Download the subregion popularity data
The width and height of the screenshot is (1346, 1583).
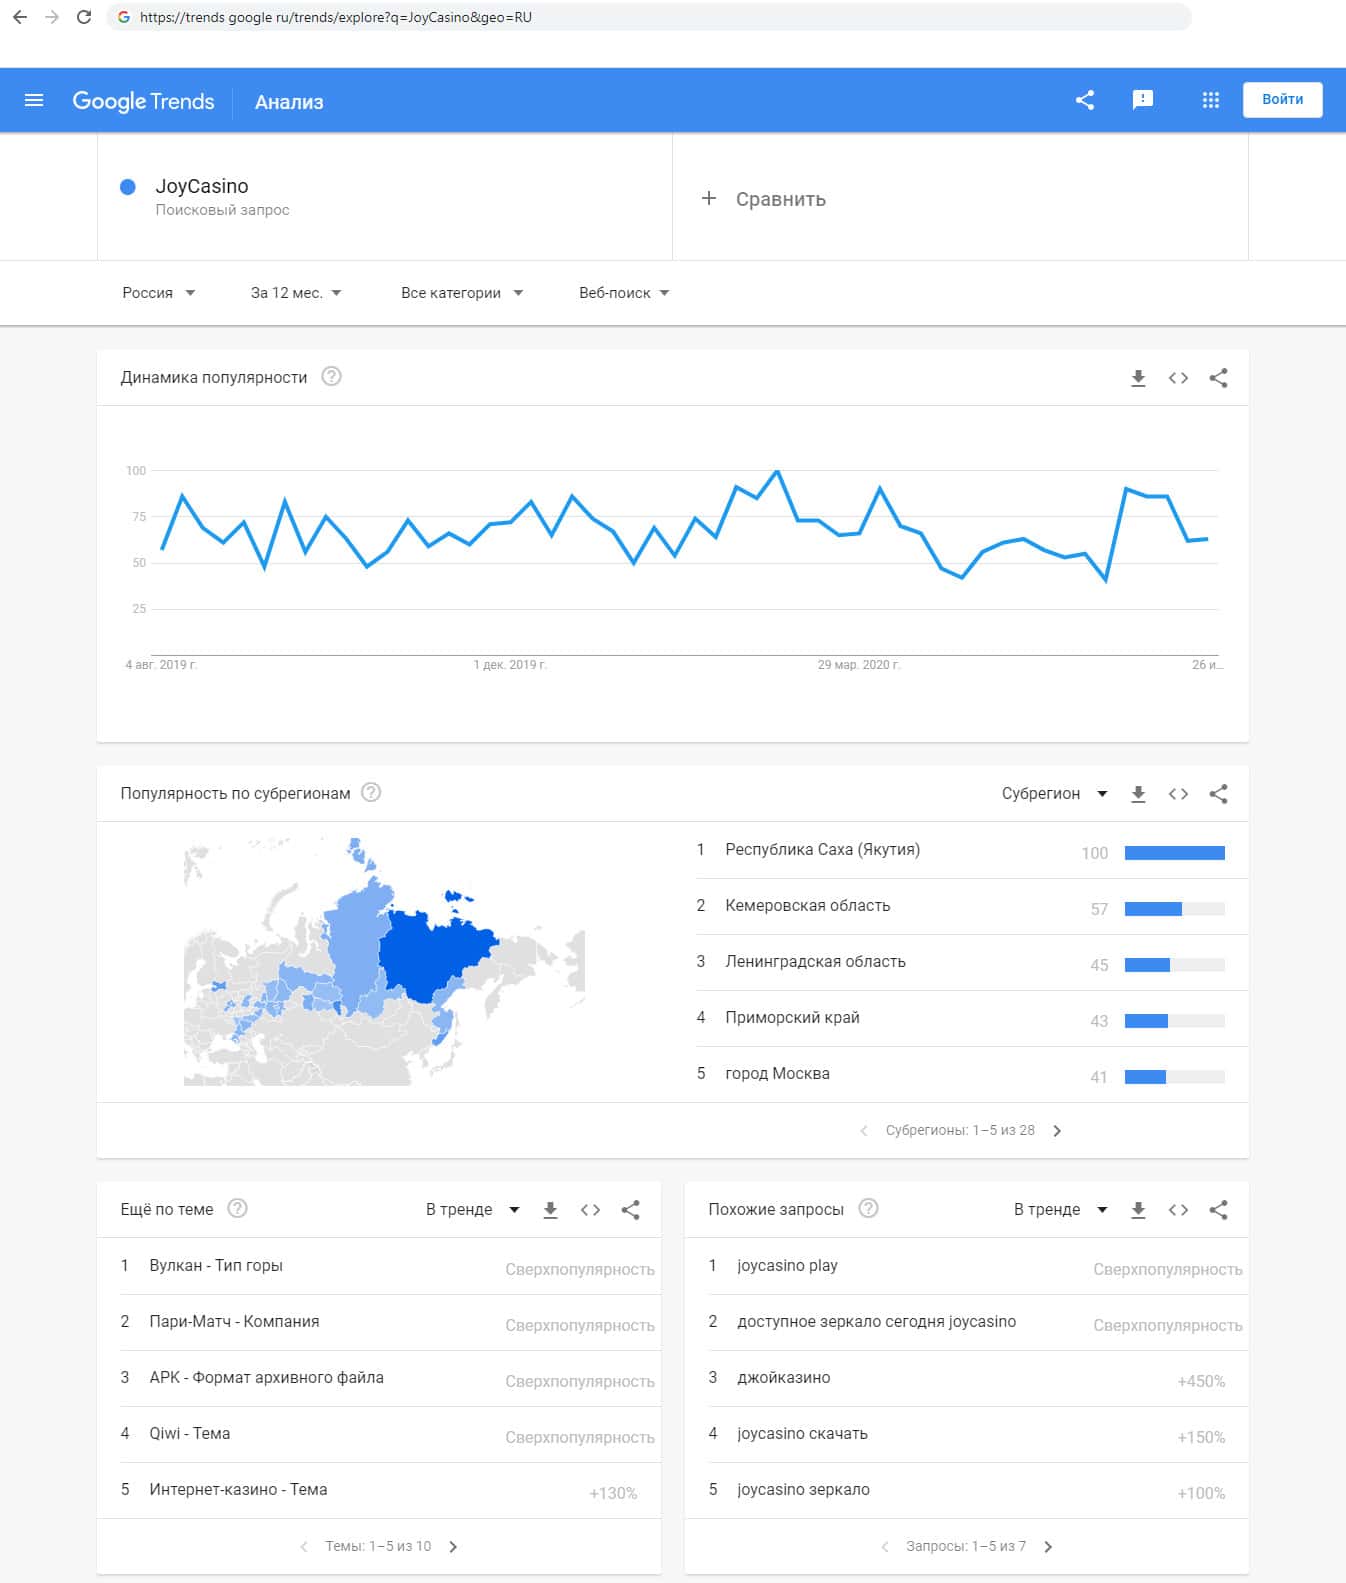tap(1138, 794)
